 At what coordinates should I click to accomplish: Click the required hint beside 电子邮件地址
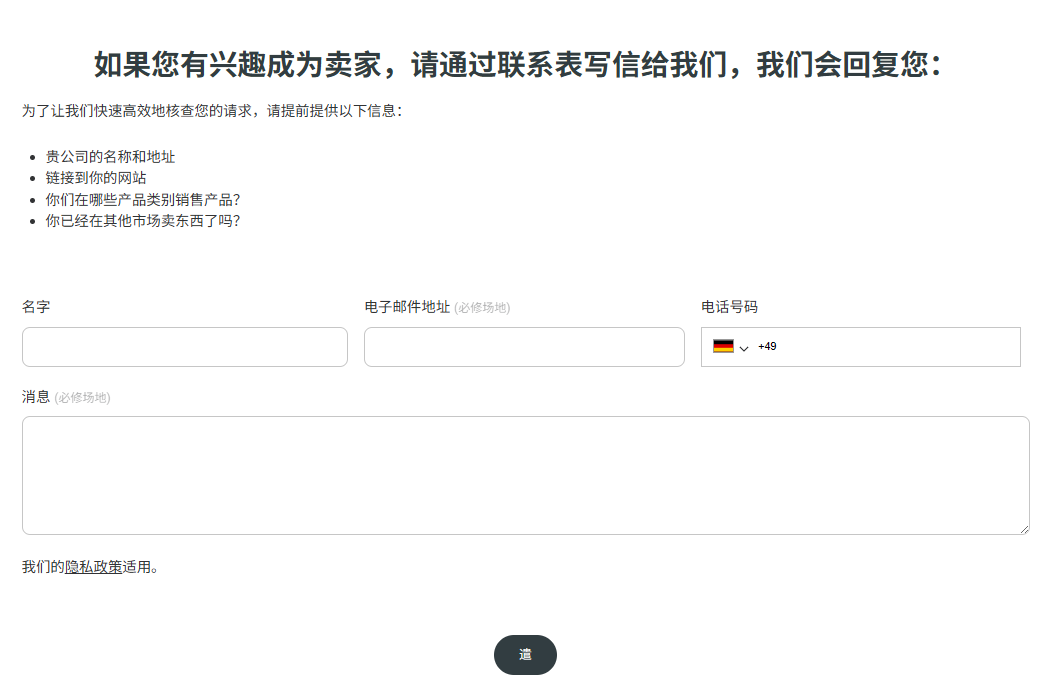pyautogui.click(x=482, y=308)
